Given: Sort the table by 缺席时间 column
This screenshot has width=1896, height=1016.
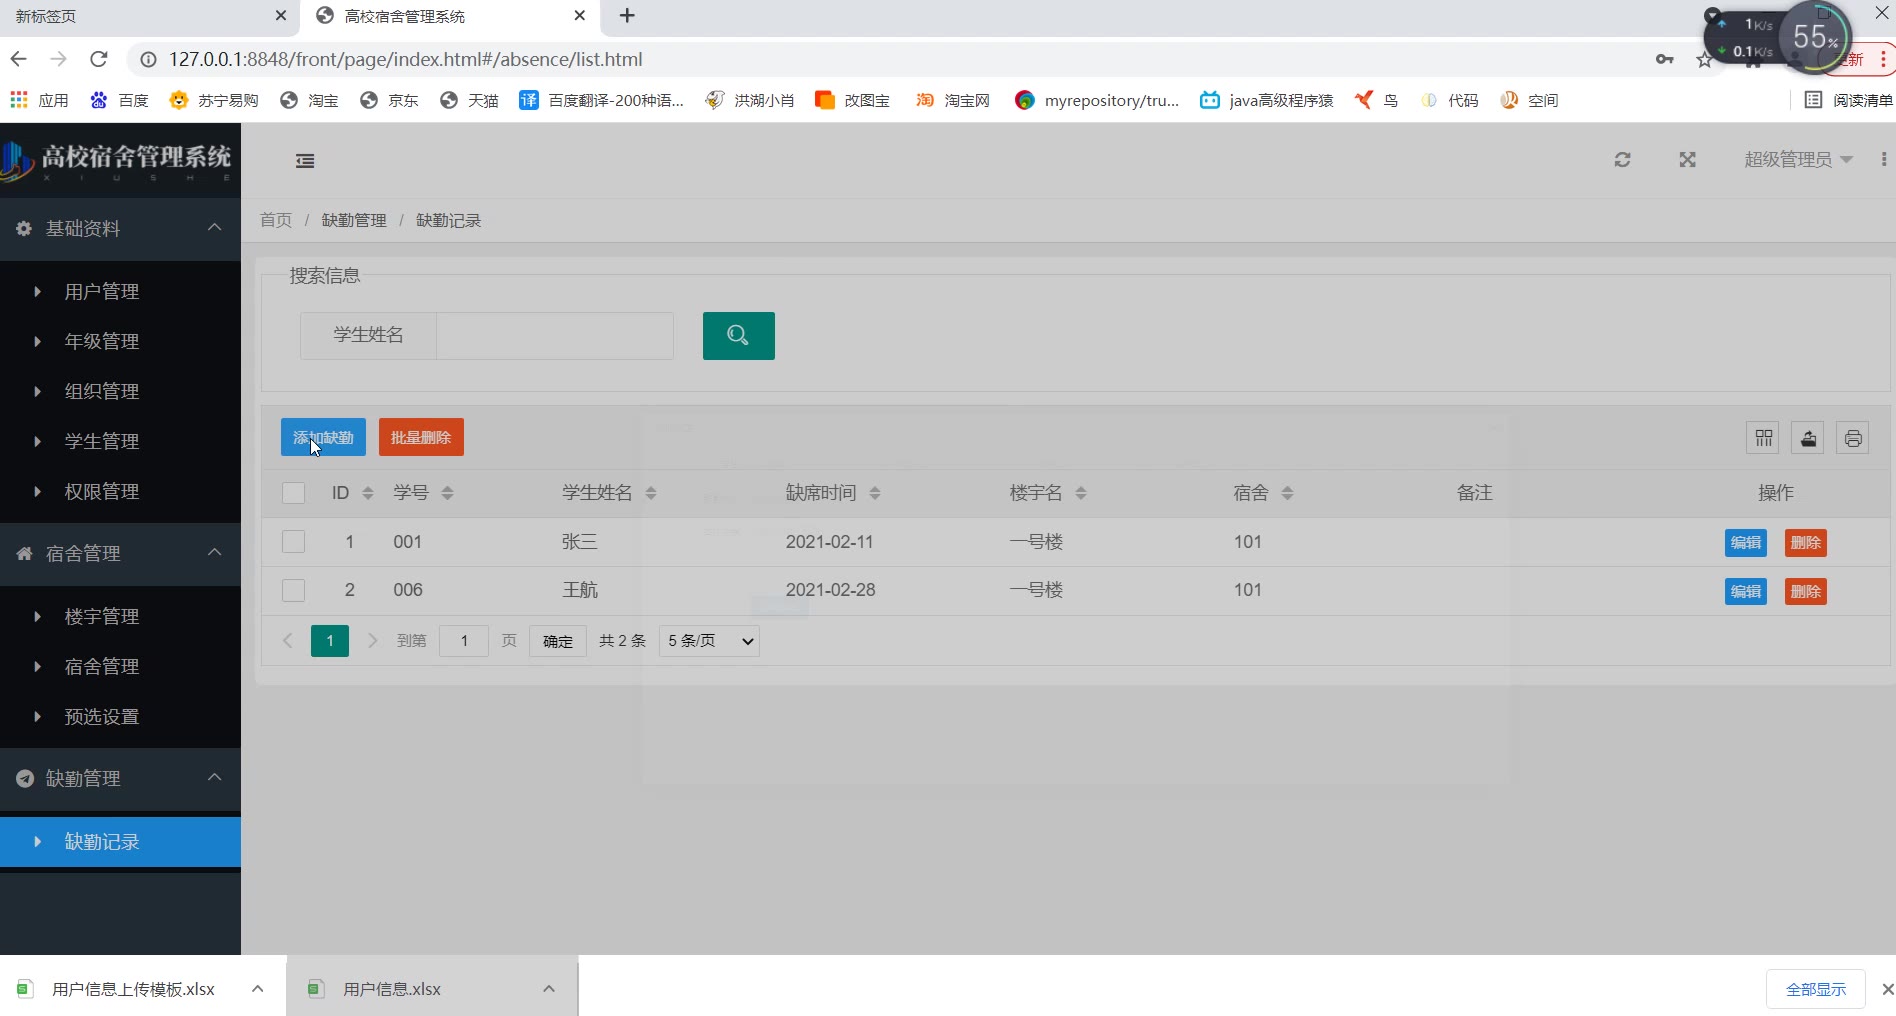Looking at the screenshot, I should (x=875, y=493).
